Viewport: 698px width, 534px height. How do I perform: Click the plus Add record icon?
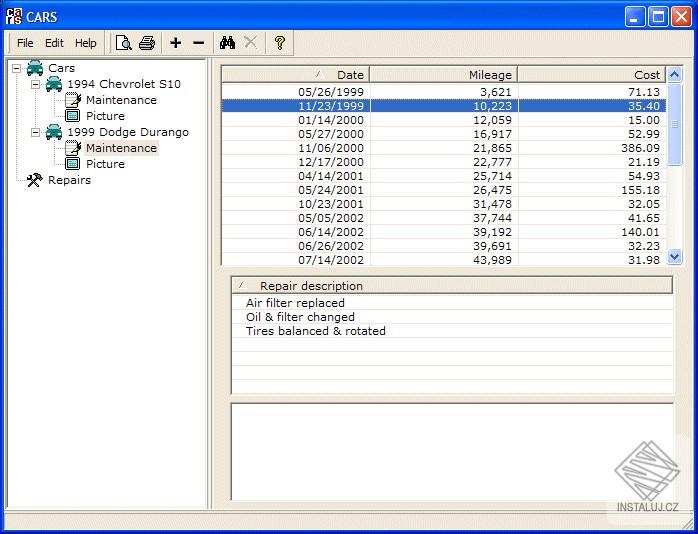coord(176,43)
